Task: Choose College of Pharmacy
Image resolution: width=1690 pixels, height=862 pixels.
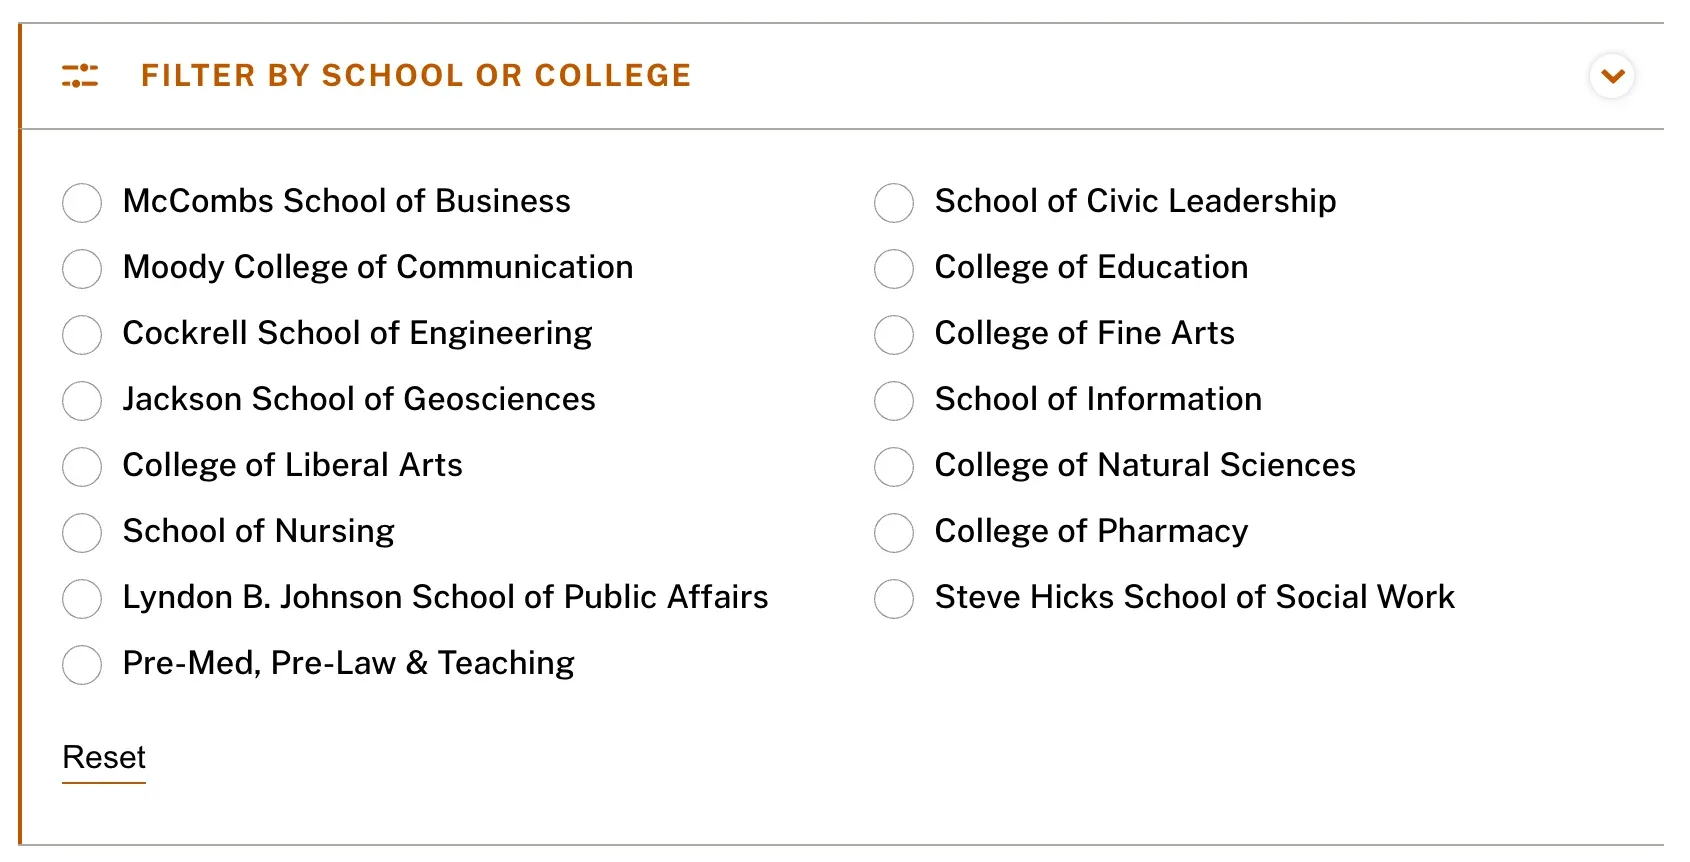Action: 893,532
